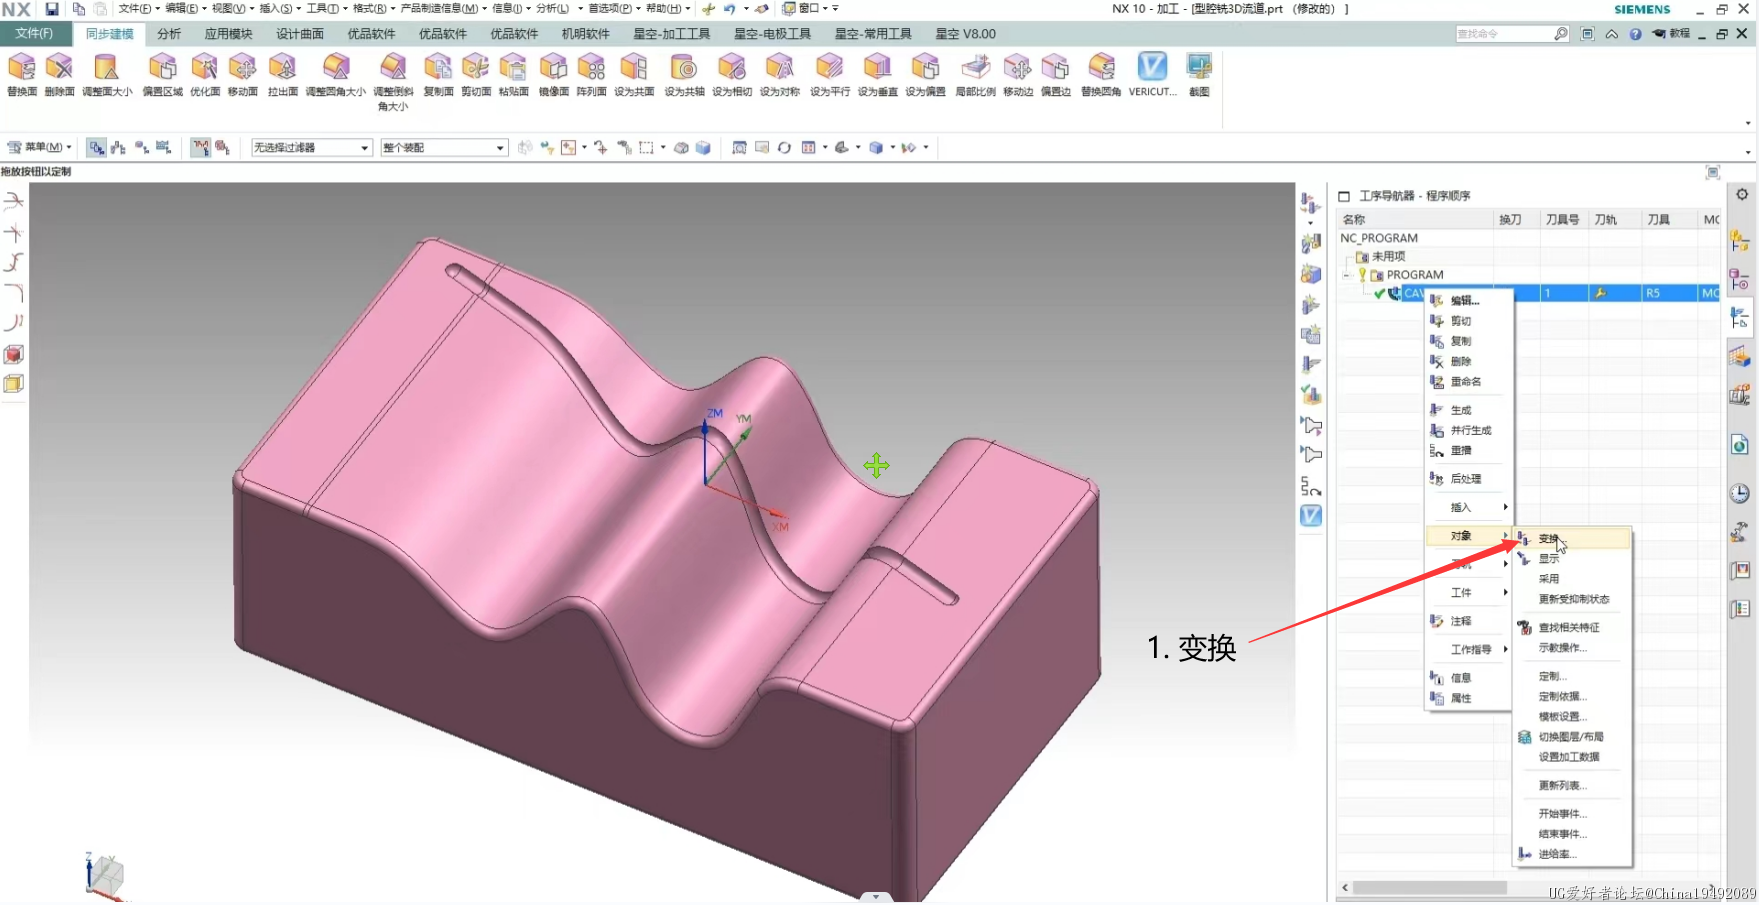
Task: Expand the 工作指导 submenu
Action: (1467, 649)
